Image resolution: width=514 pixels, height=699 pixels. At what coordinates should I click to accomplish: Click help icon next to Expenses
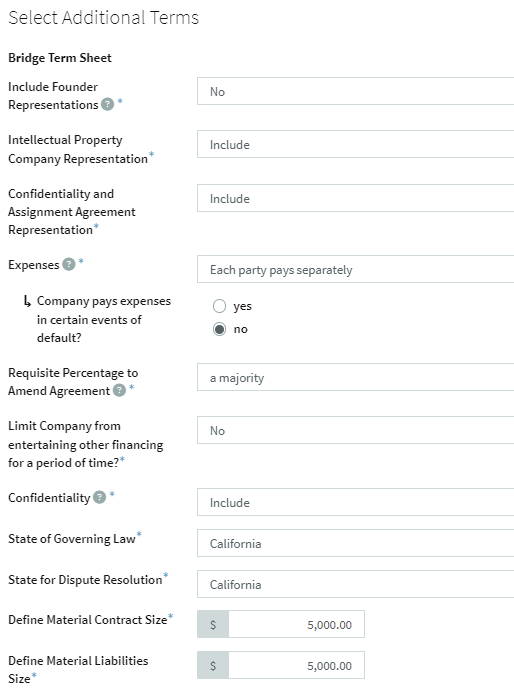point(69,264)
